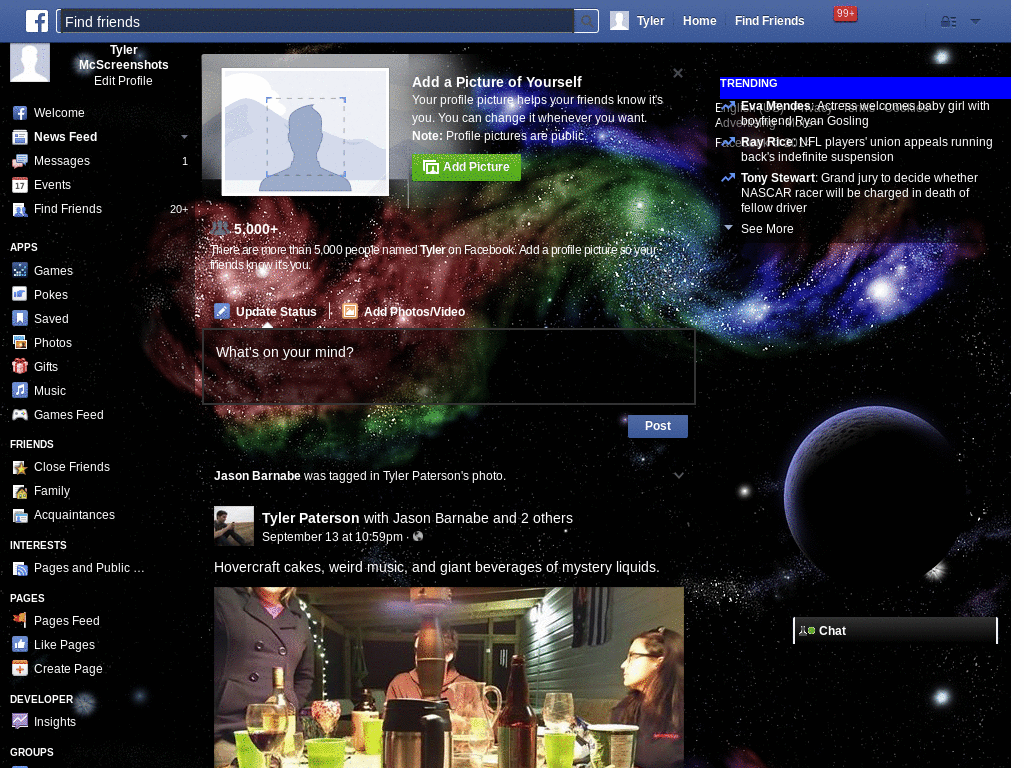1024x768 pixels.
Task: Open the Acquaintances list icon
Action: pyautogui.click(x=20, y=515)
